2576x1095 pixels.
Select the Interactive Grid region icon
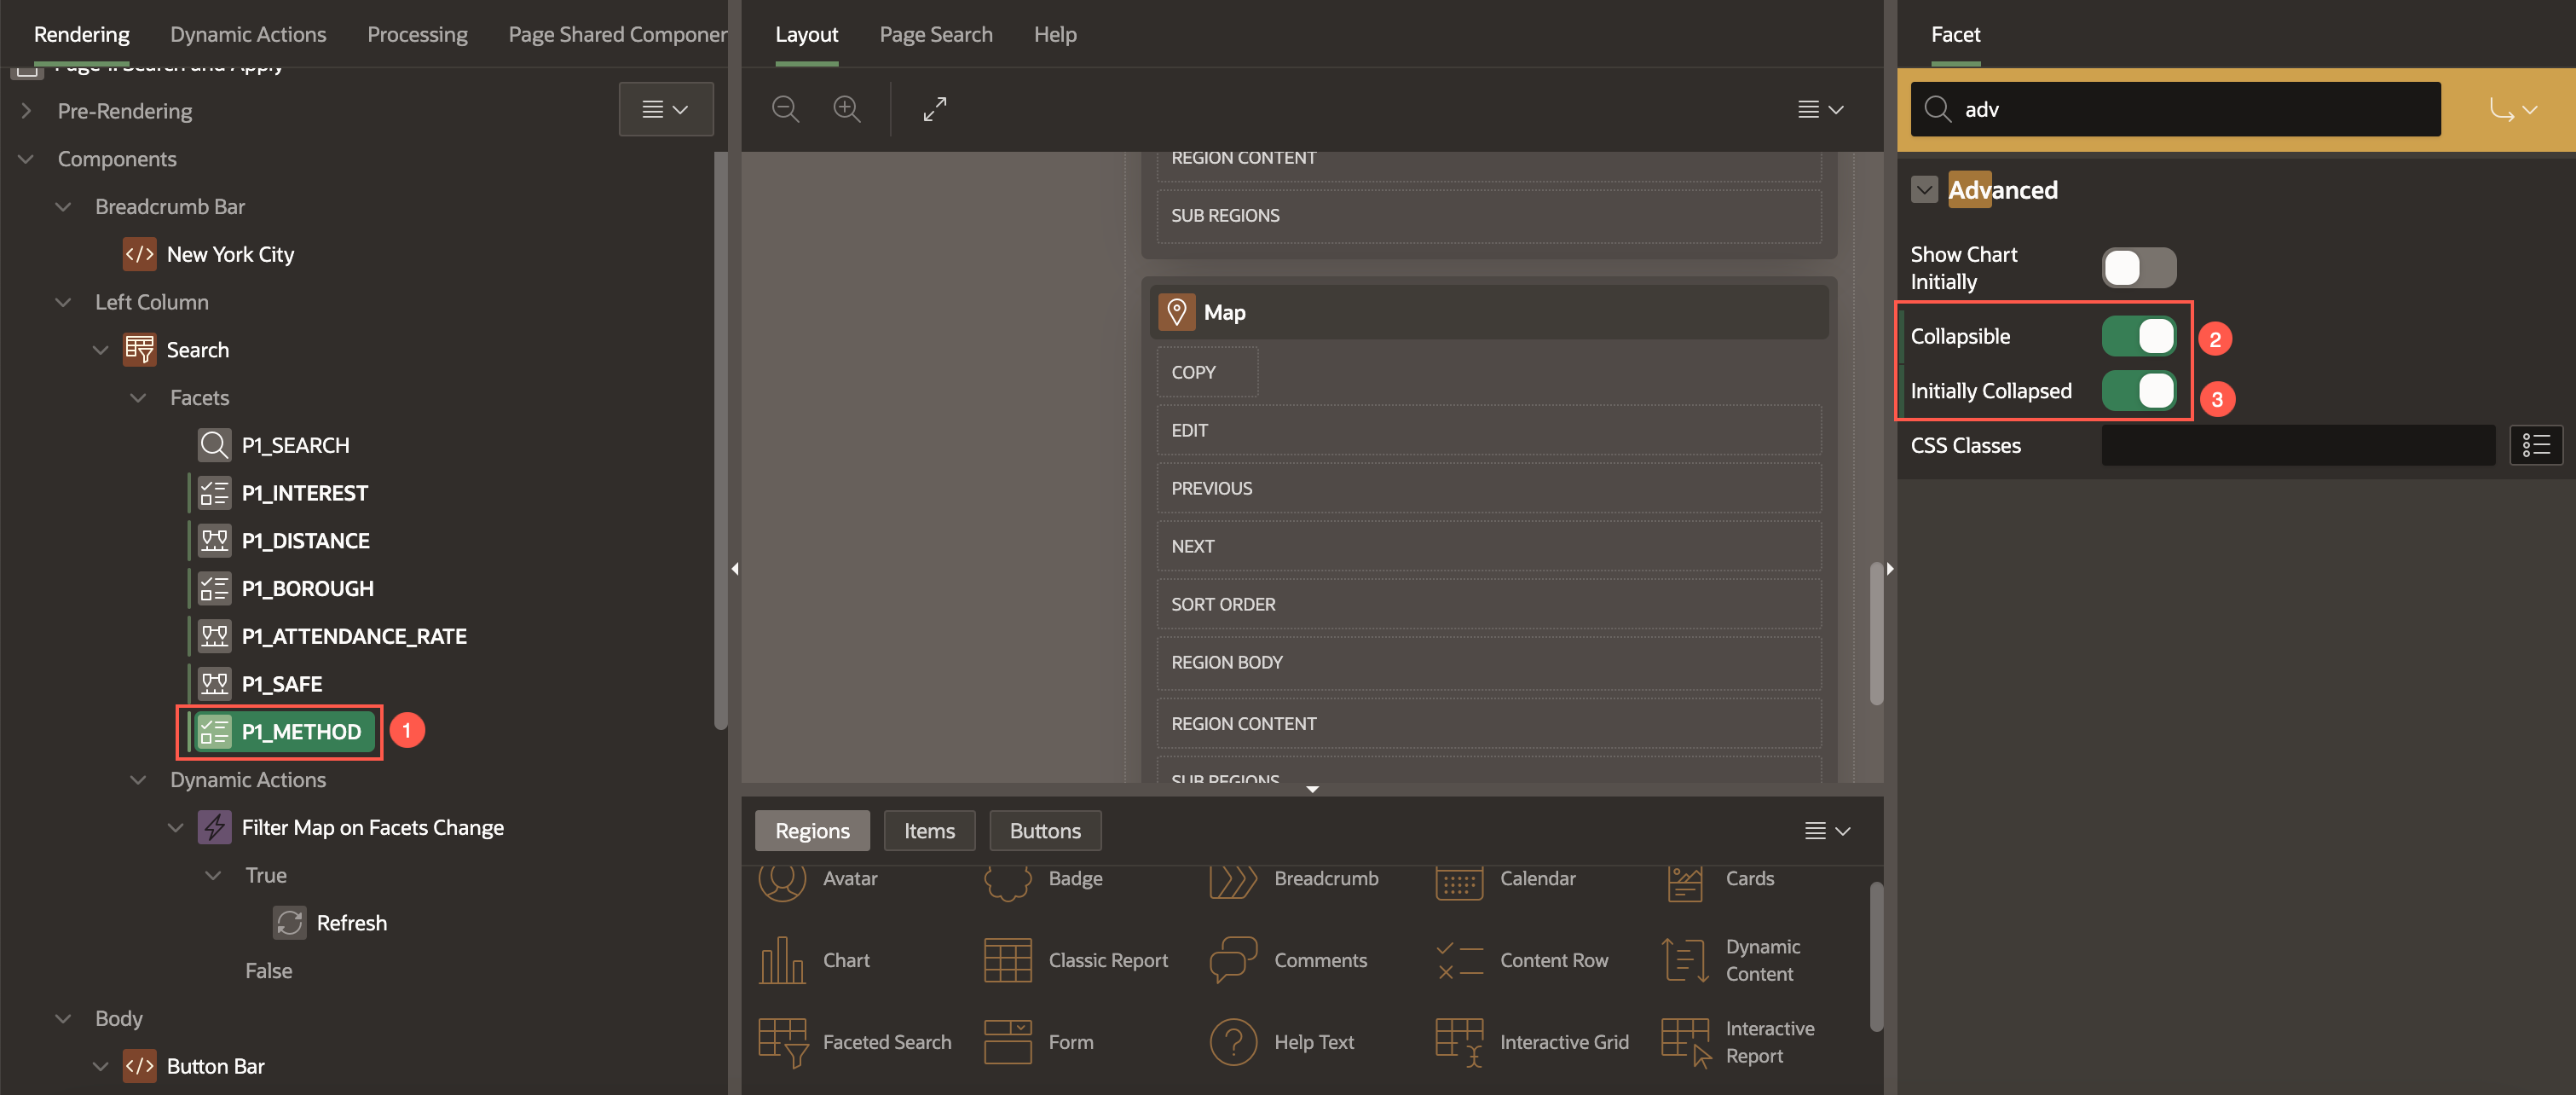click(1459, 1042)
